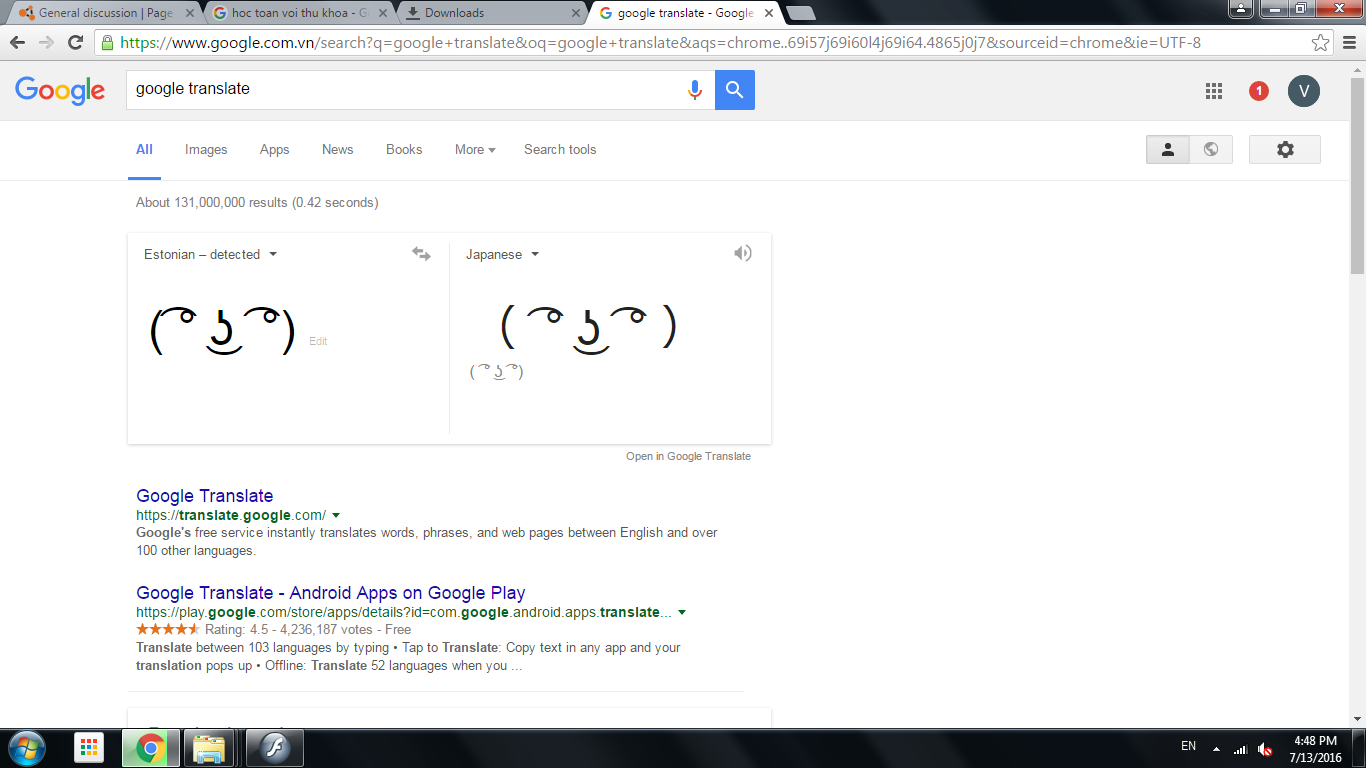Open the Chrome menu
Image resolution: width=1366 pixels, height=768 pixels.
(1350, 42)
